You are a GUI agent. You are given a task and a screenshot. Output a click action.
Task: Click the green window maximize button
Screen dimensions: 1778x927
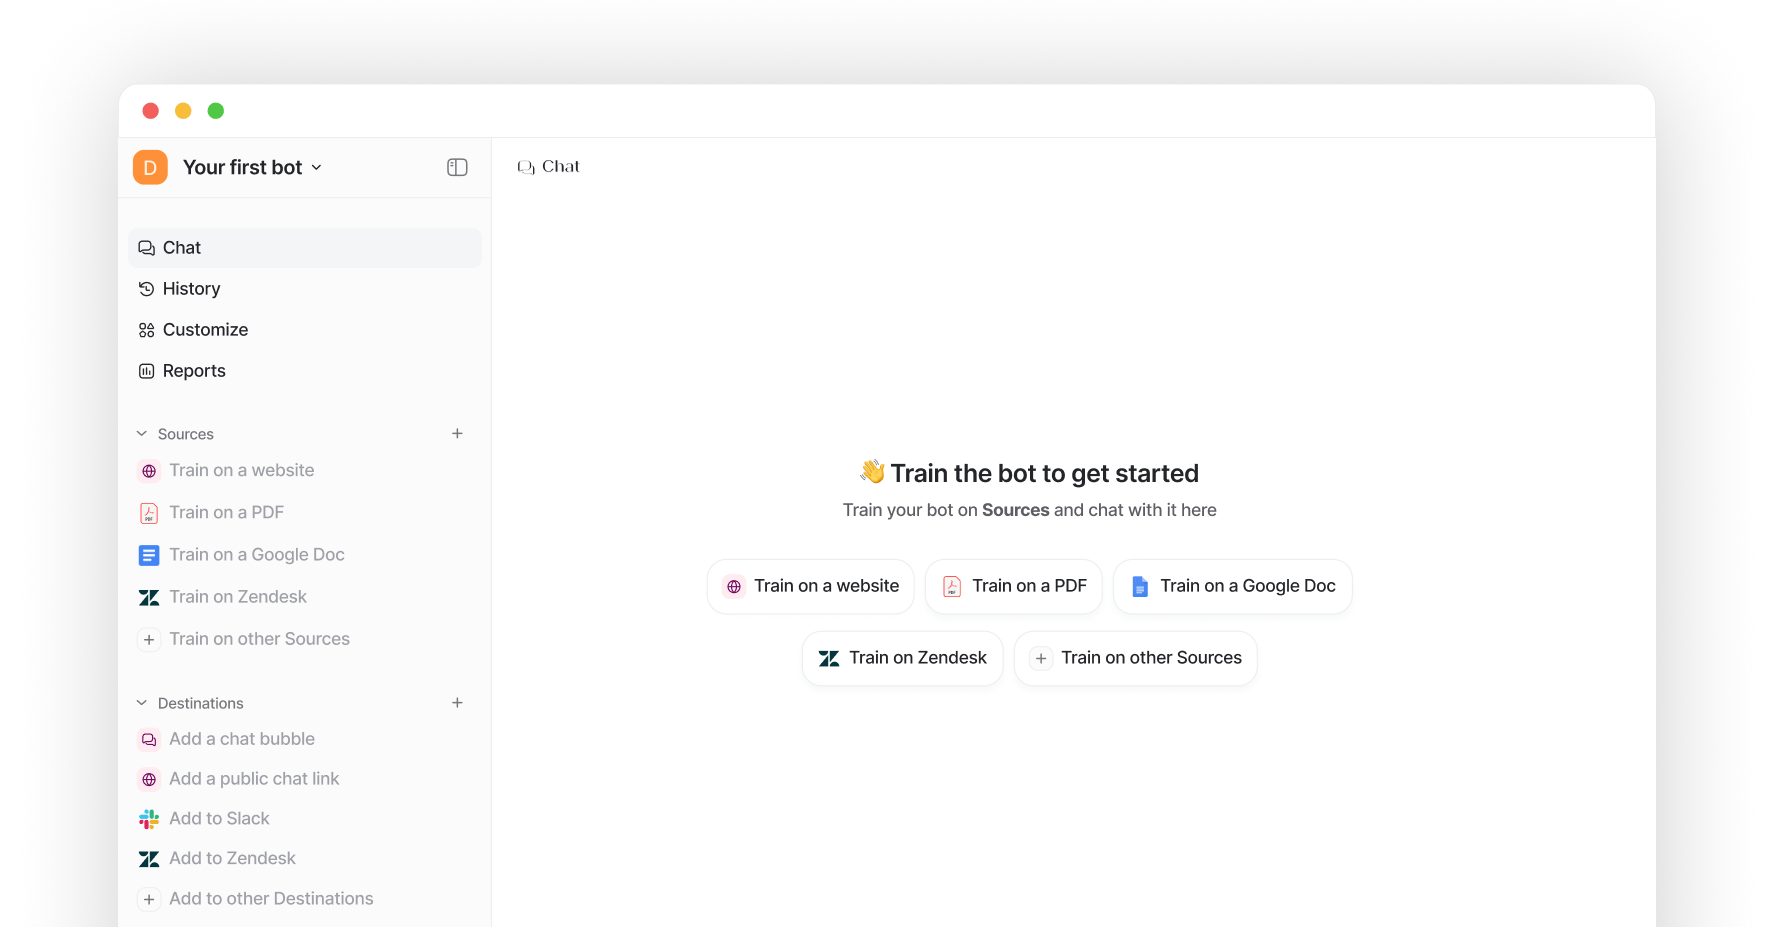216,111
